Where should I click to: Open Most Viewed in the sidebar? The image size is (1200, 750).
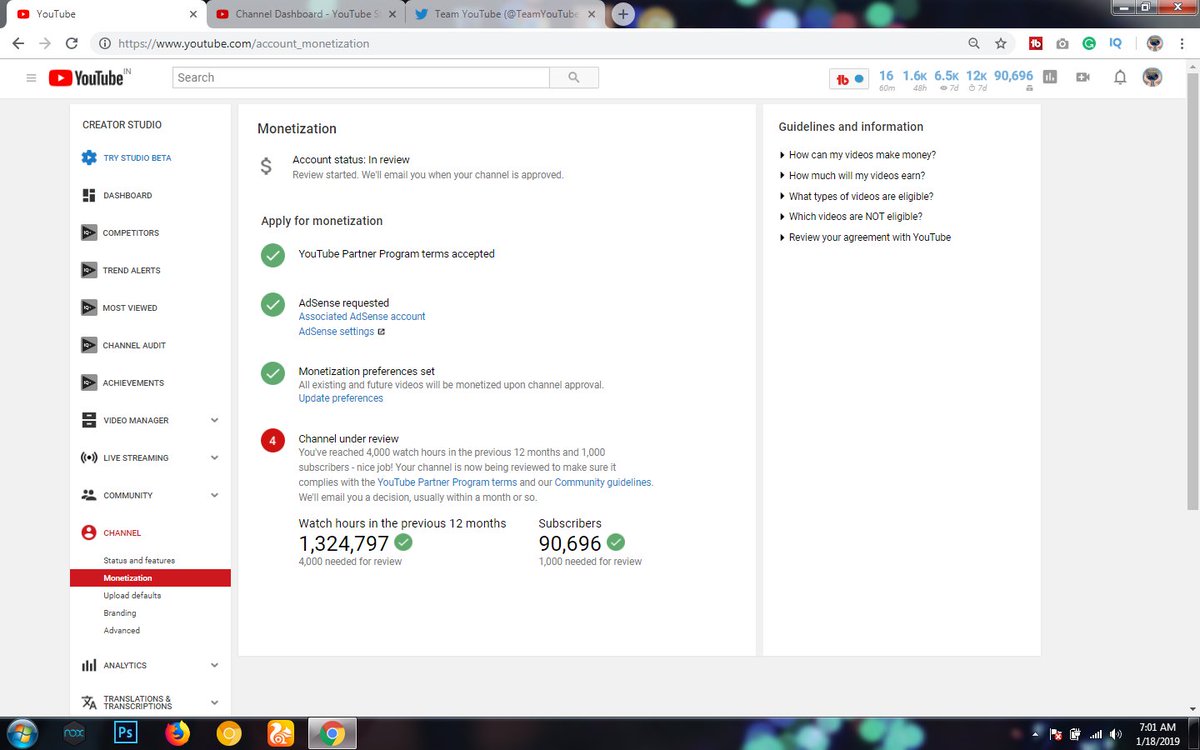pos(130,308)
